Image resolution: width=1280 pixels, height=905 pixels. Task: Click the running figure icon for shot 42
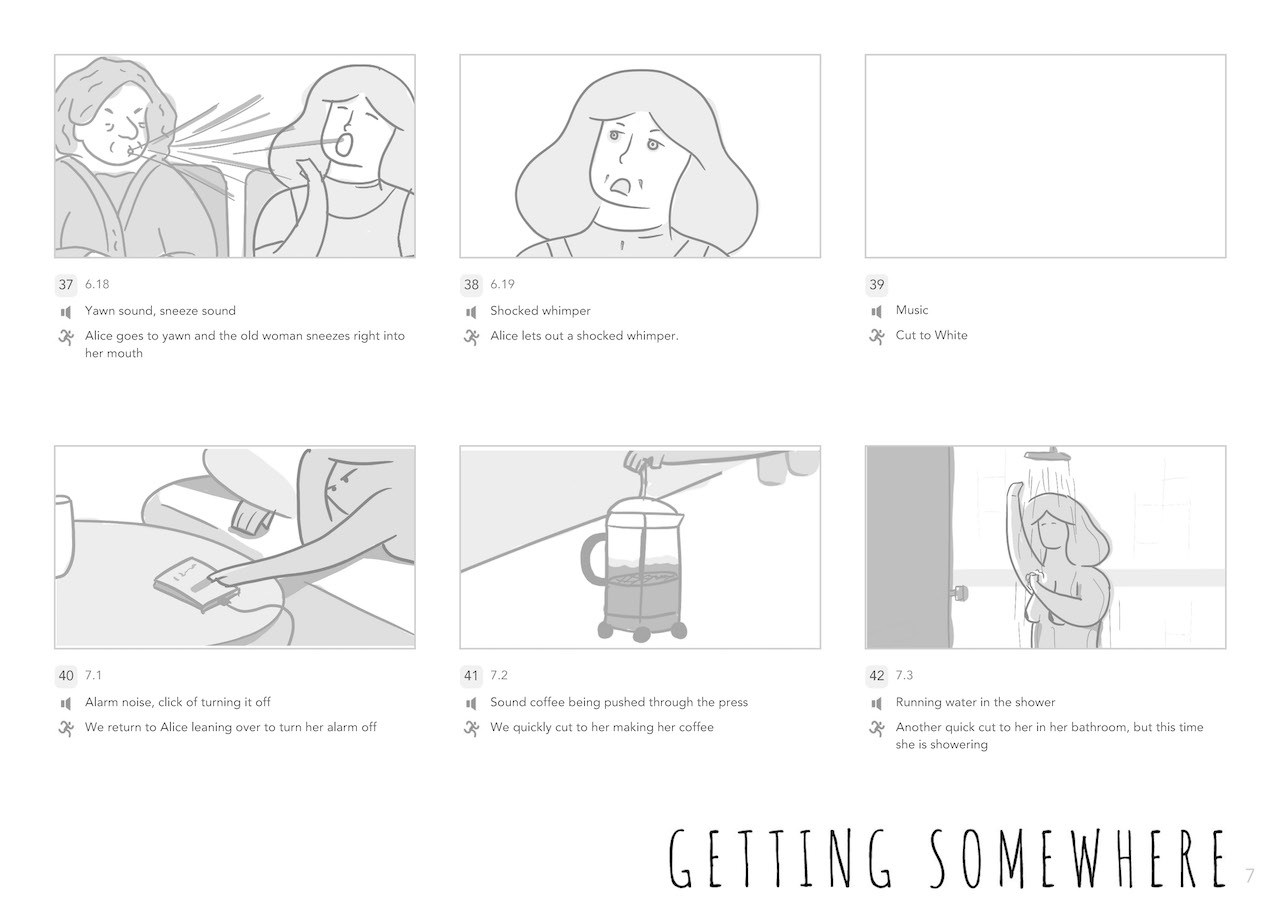[x=877, y=728]
